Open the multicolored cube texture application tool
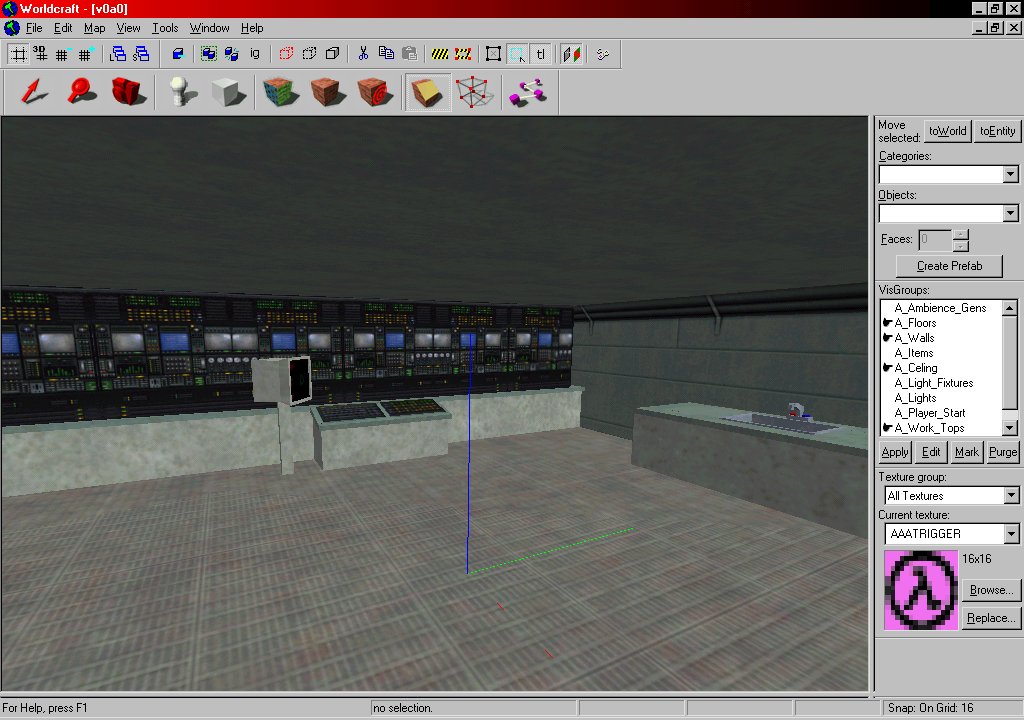The height and width of the screenshot is (720, 1024). [281, 92]
